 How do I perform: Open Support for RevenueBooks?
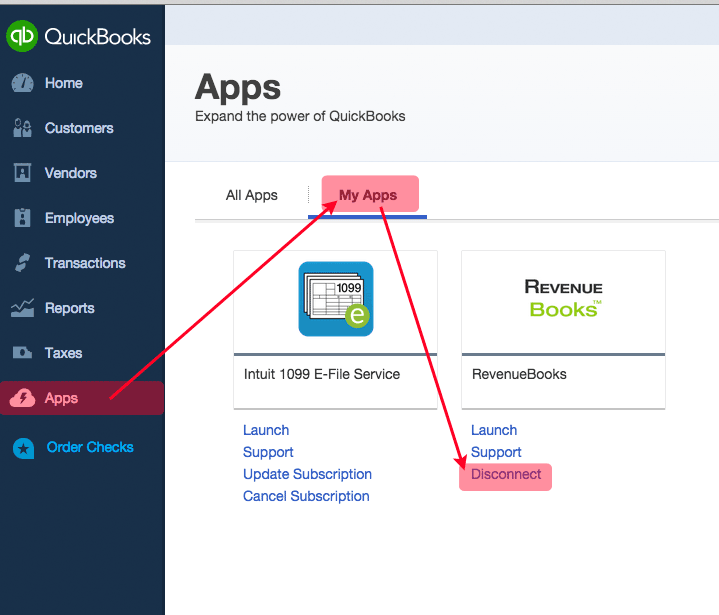pyautogui.click(x=496, y=452)
